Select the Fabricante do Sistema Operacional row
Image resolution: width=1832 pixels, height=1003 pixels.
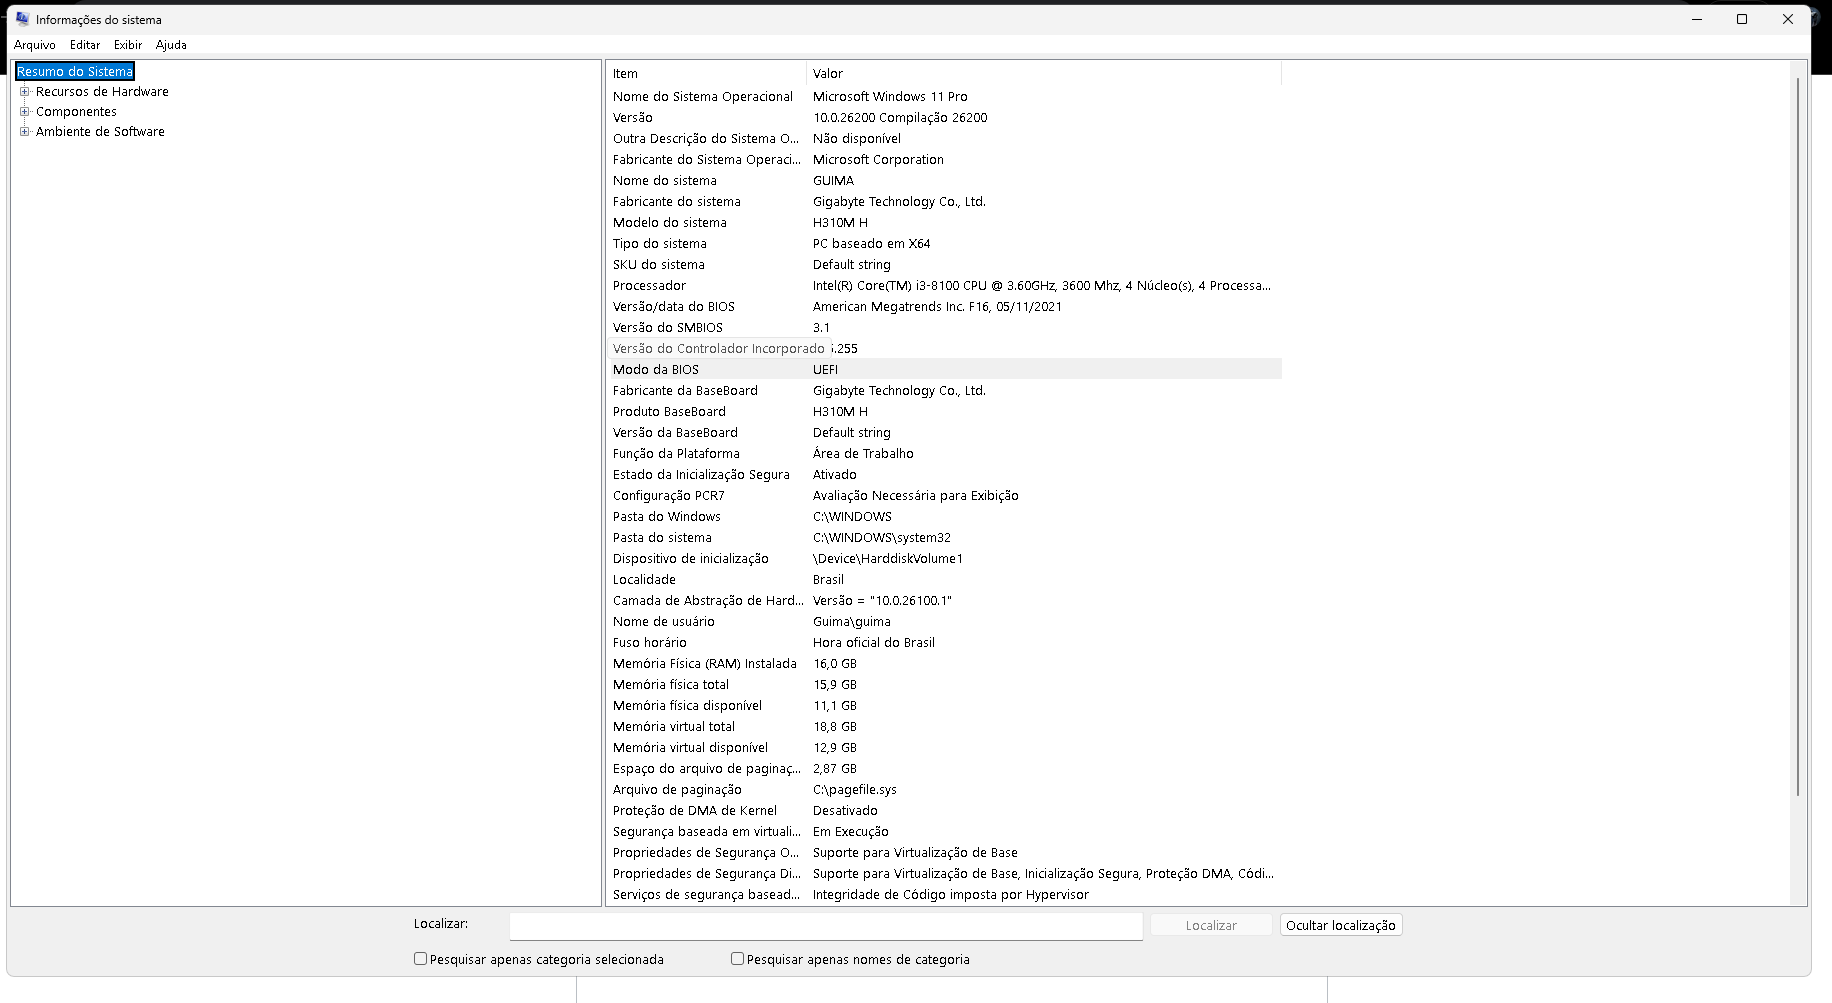(944, 160)
